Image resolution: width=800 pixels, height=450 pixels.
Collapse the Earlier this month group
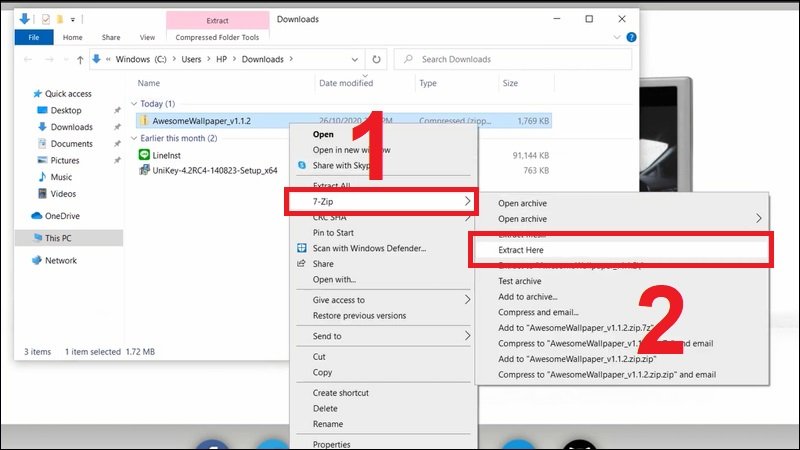(135, 138)
